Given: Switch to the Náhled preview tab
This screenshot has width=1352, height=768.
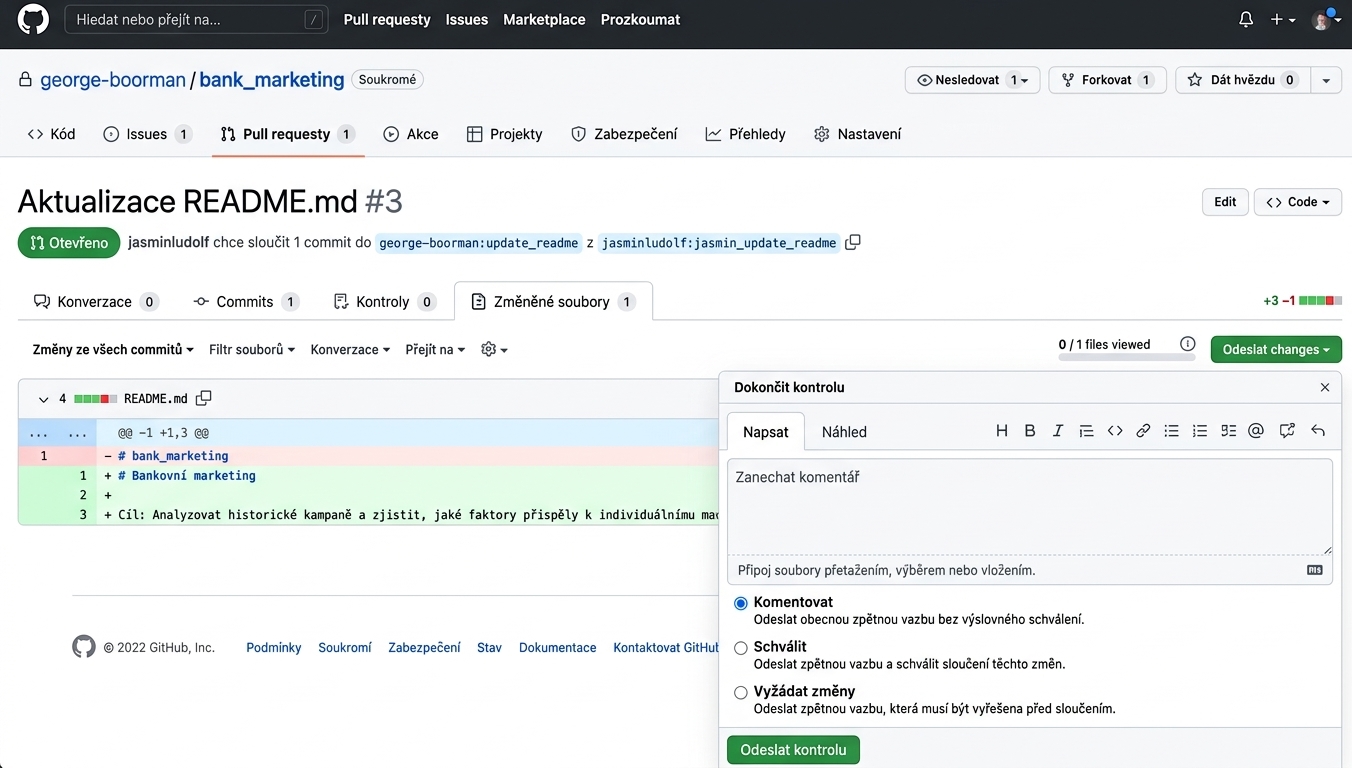Looking at the screenshot, I should [844, 432].
